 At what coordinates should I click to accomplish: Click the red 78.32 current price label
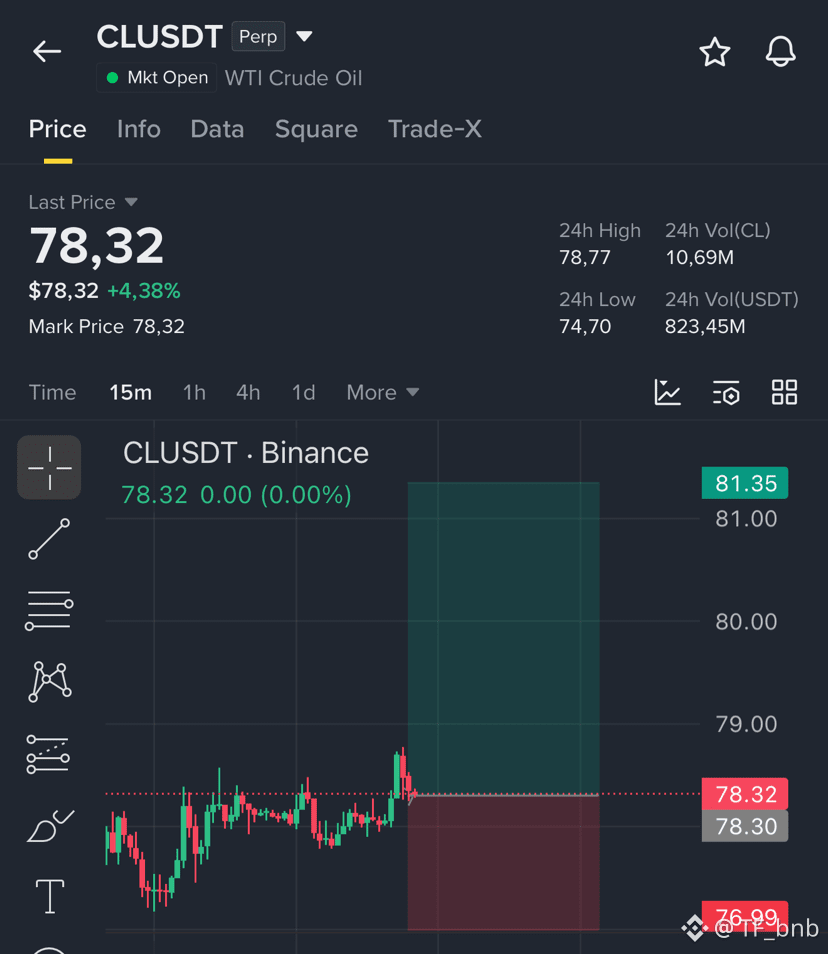tap(745, 794)
